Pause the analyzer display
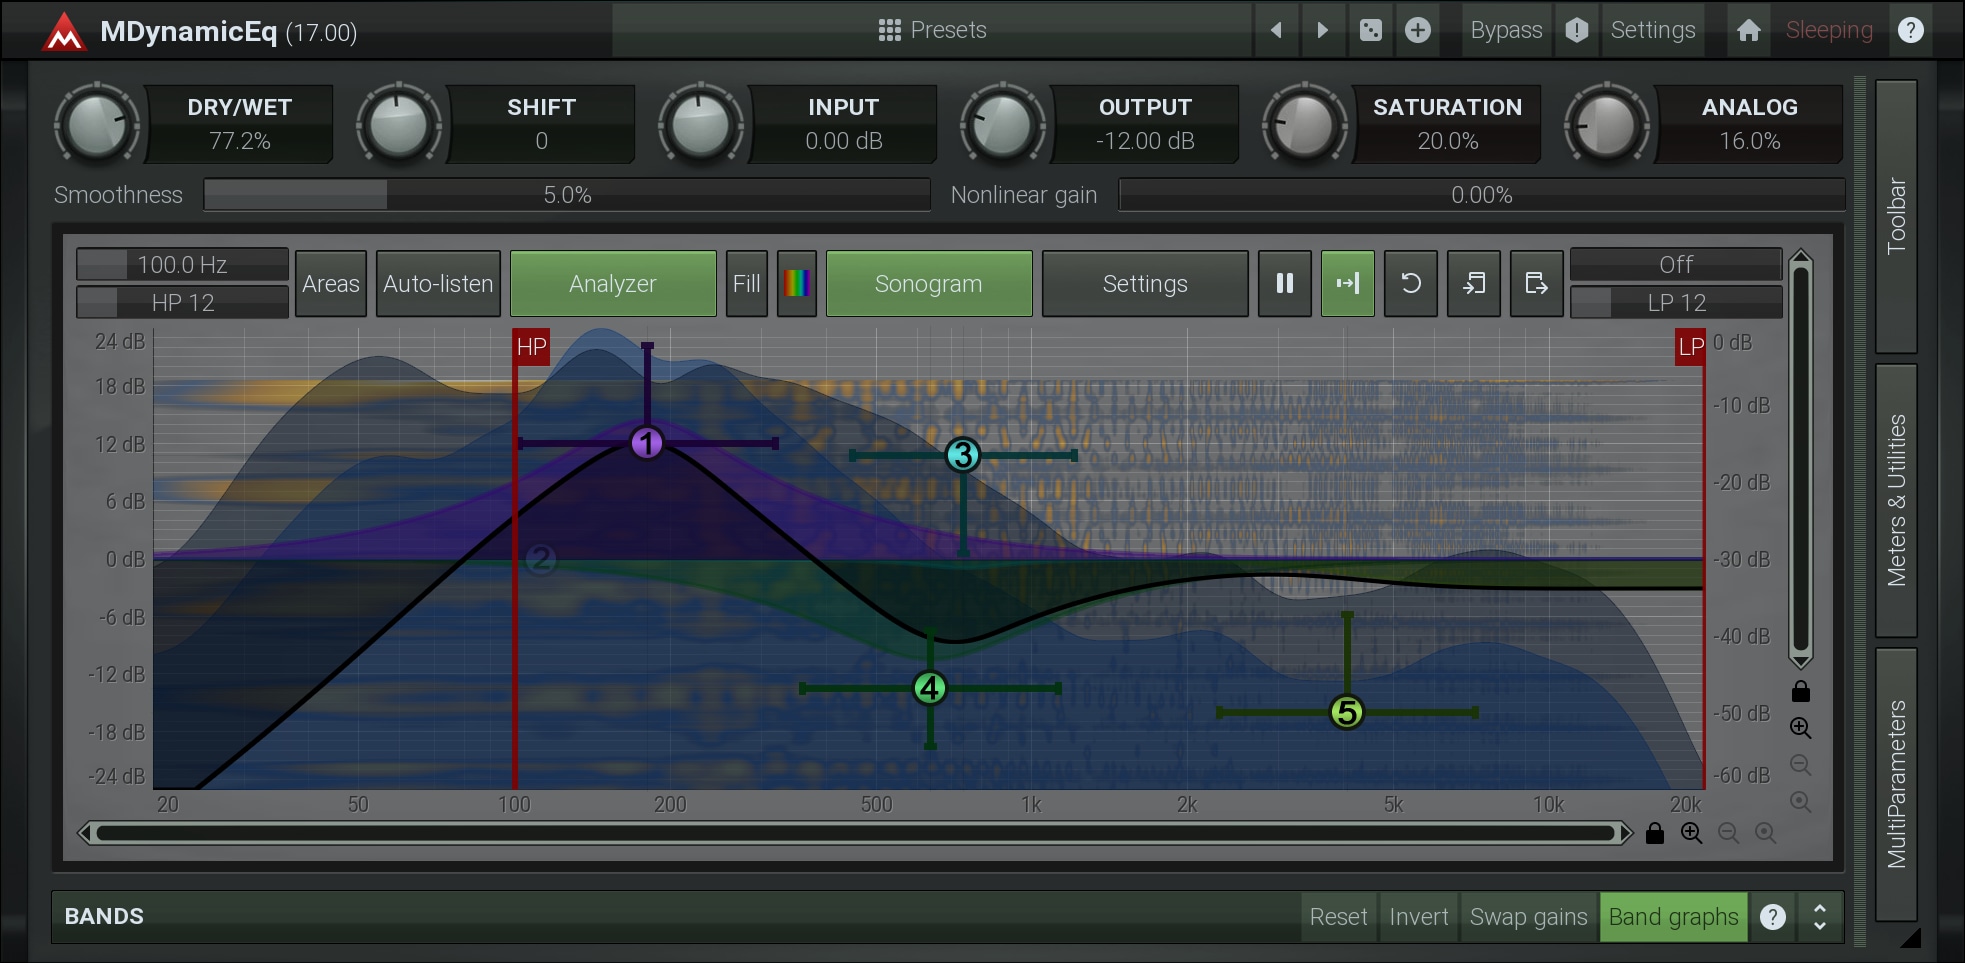The height and width of the screenshot is (963, 1965). point(1284,284)
